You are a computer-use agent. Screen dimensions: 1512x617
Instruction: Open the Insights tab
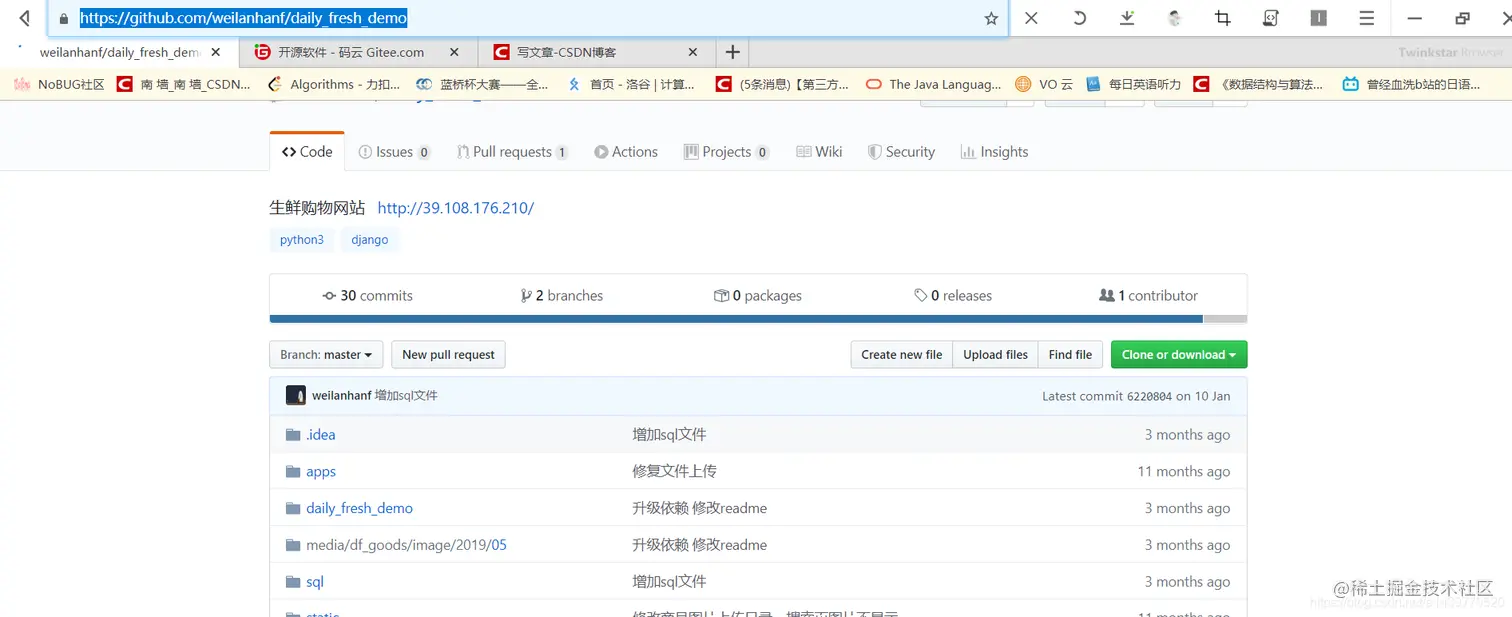pyautogui.click(x=994, y=152)
